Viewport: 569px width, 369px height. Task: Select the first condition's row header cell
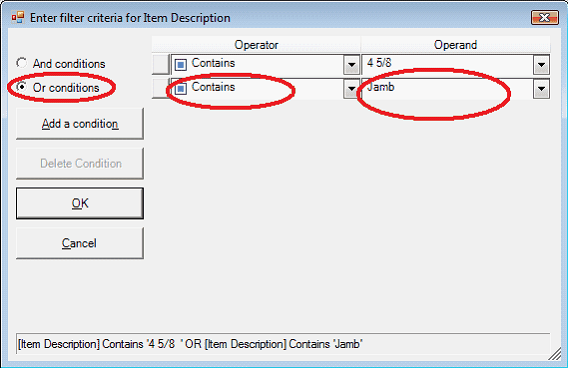click(x=161, y=65)
